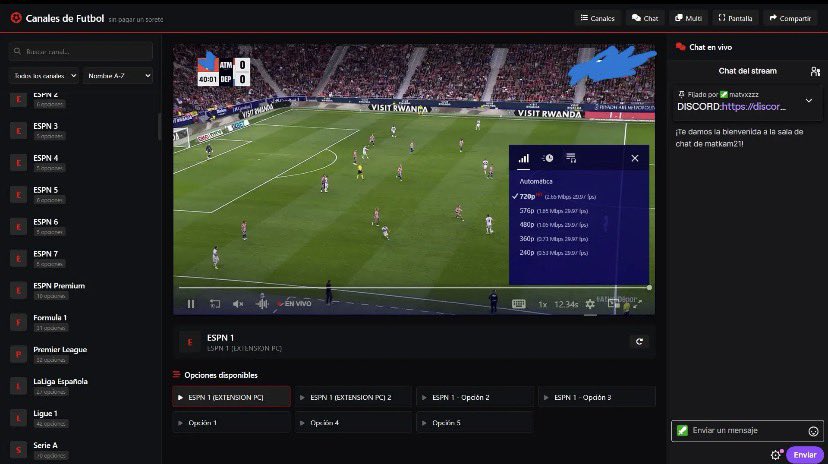Select Automática video quality
Screen dimensions: 828x464
tap(536, 182)
